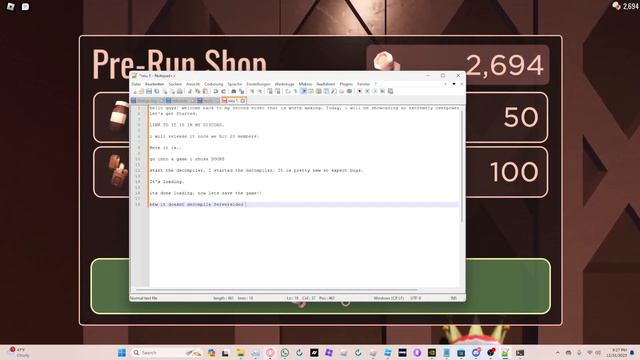Click the Replace toolbar icon
Screen dimensions: 640x360
[242, 91]
